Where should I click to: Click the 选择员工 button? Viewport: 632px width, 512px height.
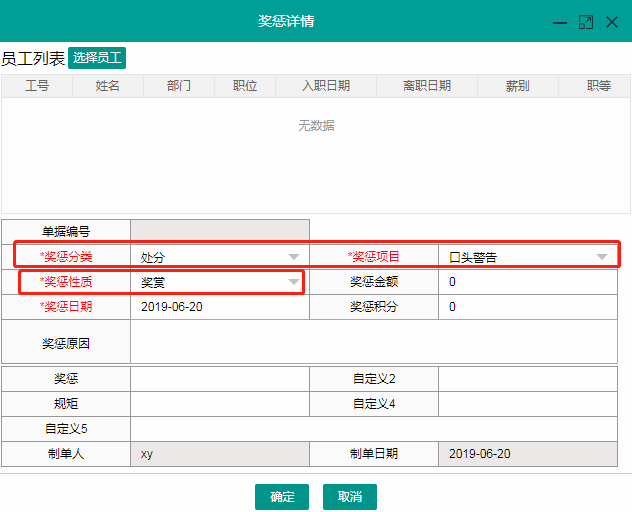[x=97, y=58]
